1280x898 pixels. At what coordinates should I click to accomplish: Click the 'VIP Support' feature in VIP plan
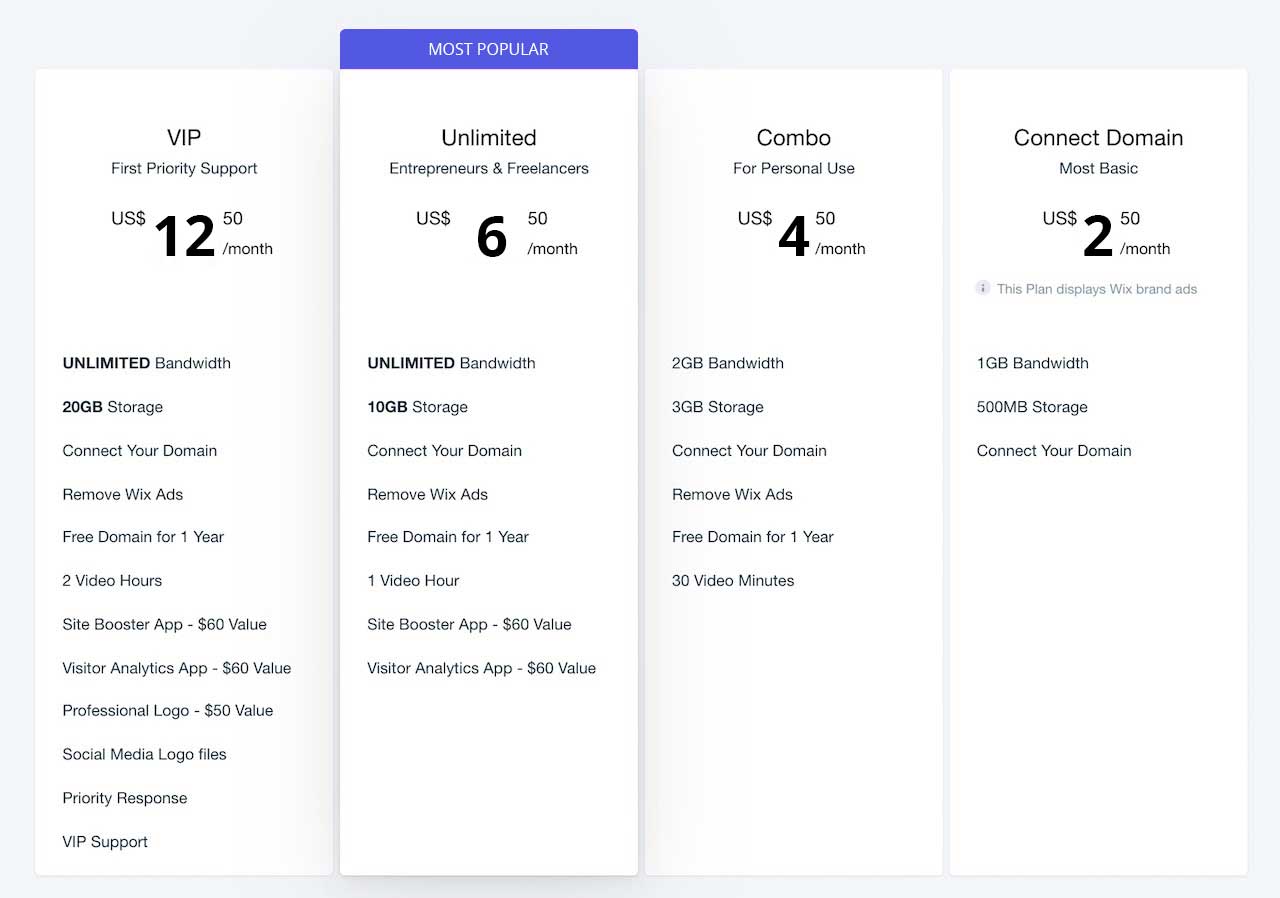coord(105,842)
